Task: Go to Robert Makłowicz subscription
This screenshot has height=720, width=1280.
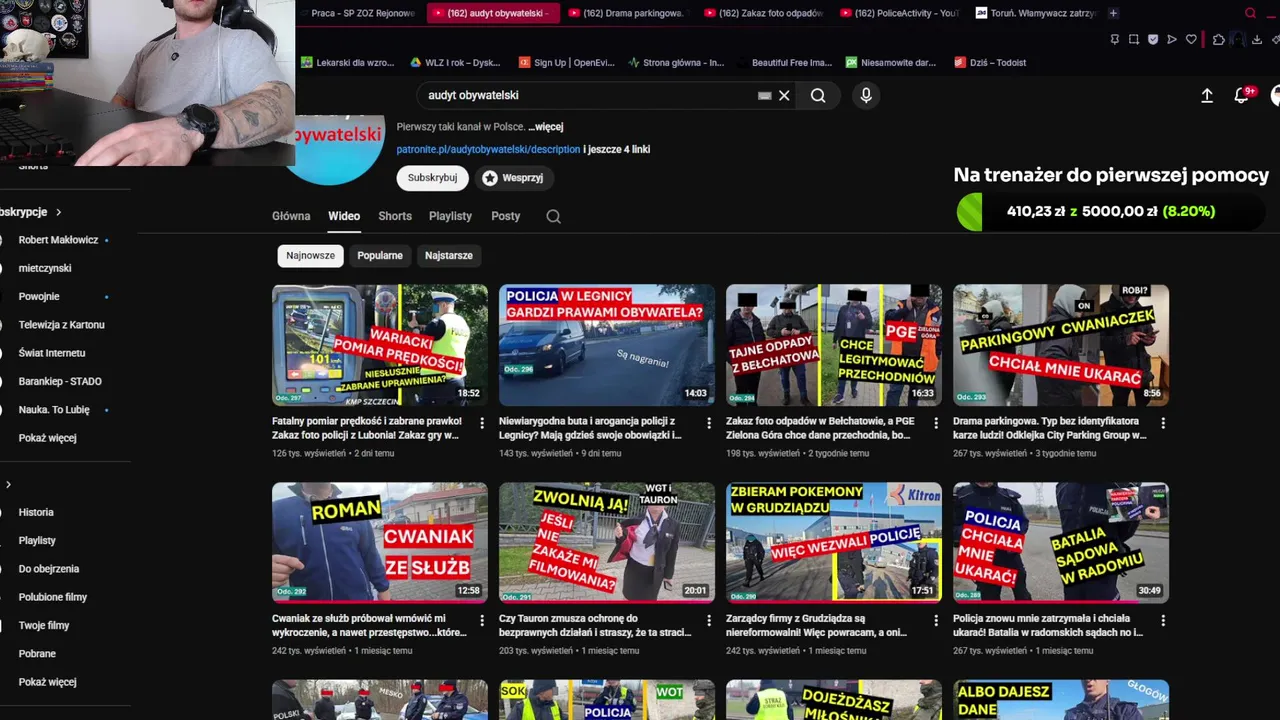Action: (x=58, y=240)
